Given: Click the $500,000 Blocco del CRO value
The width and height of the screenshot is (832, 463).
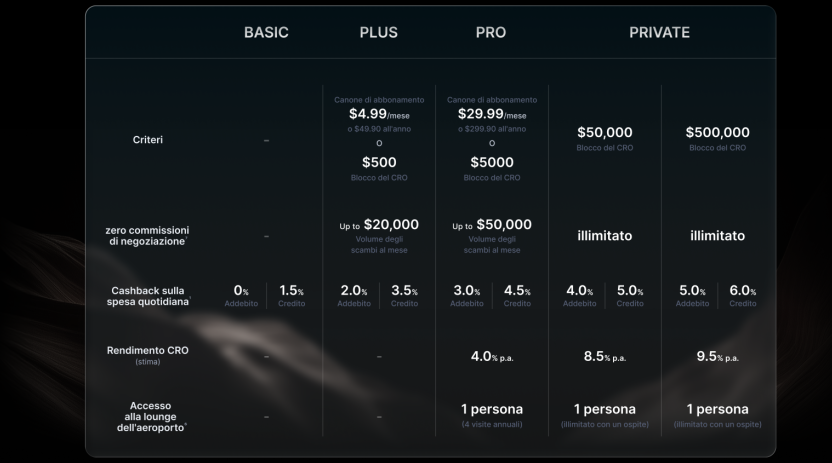Looking at the screenshot, I should (x=717, y=132).
